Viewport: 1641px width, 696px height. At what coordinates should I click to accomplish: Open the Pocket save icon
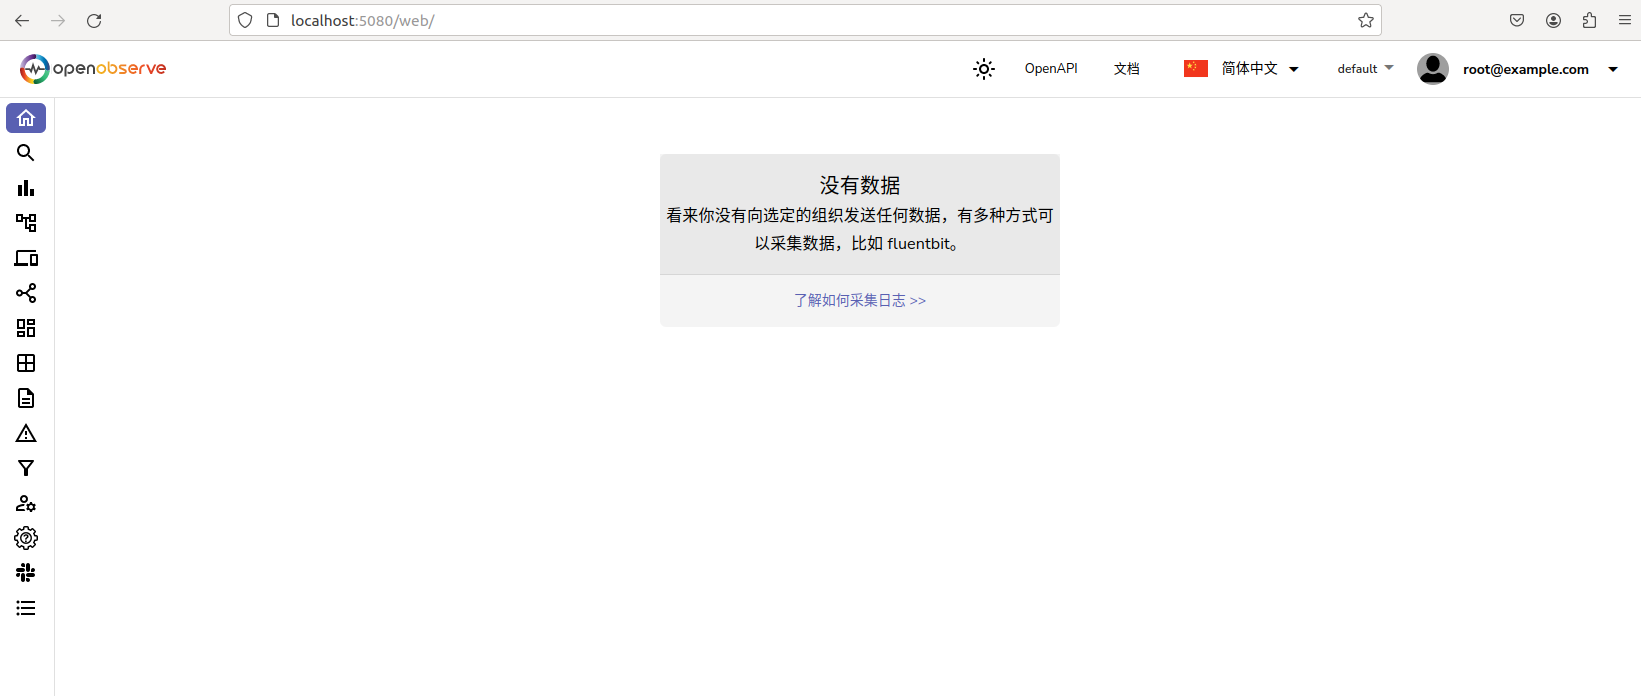[1517, 20]
